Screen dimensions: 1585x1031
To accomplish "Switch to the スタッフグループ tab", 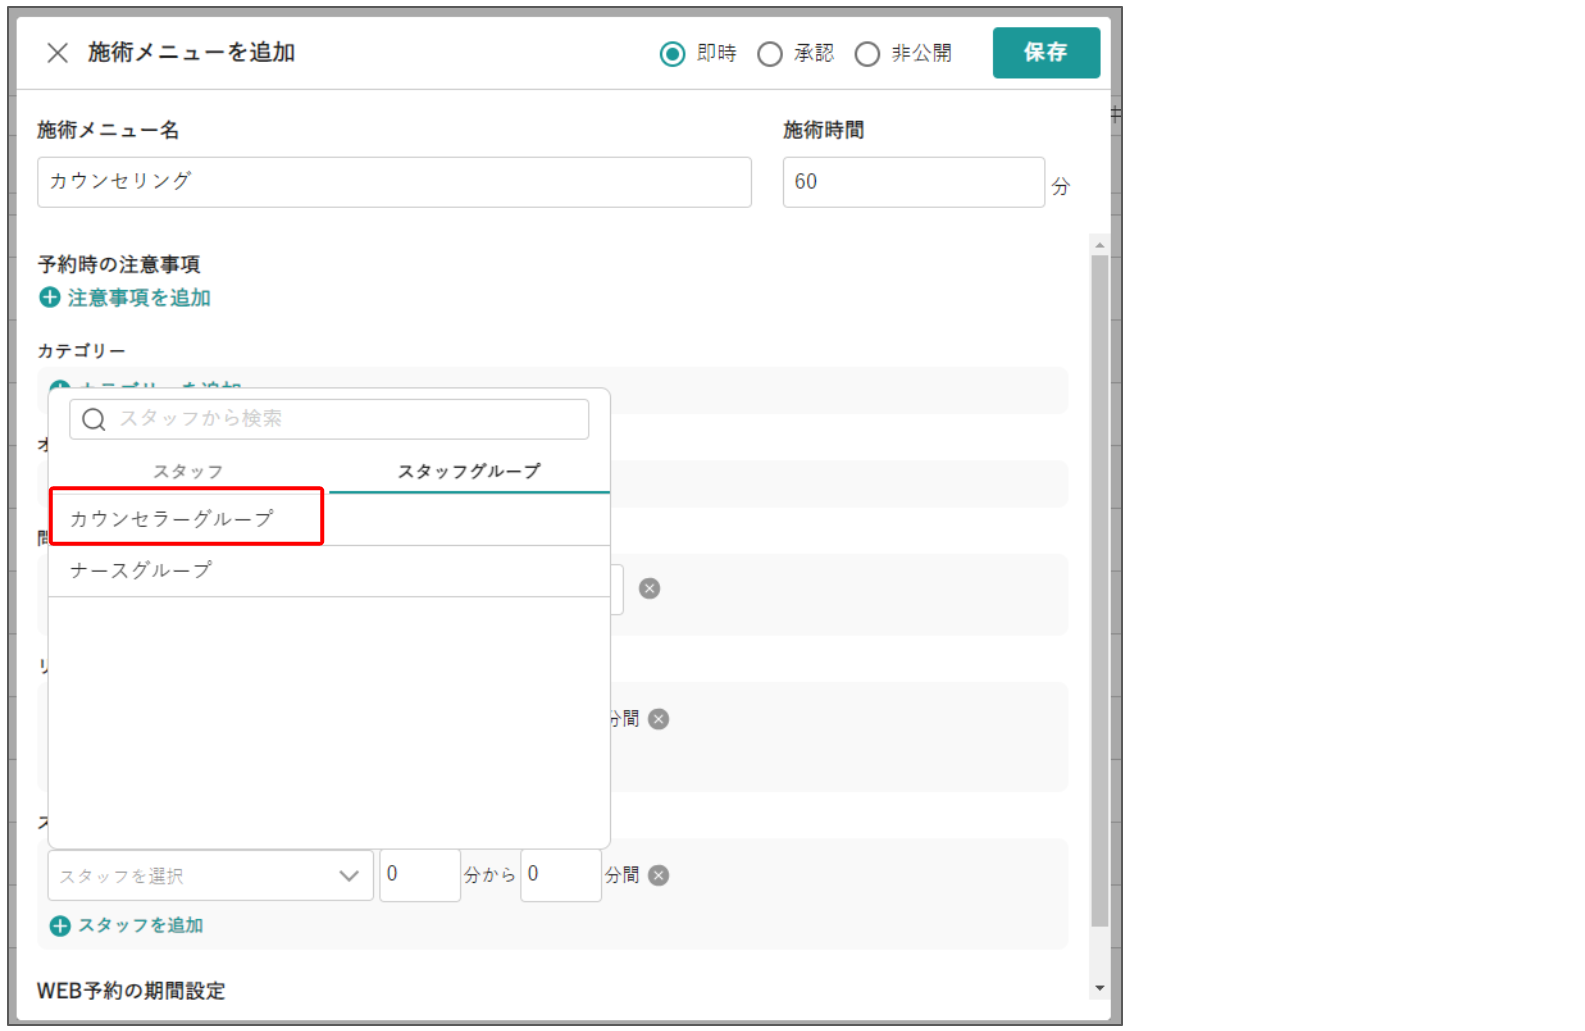I will (469, 471).
